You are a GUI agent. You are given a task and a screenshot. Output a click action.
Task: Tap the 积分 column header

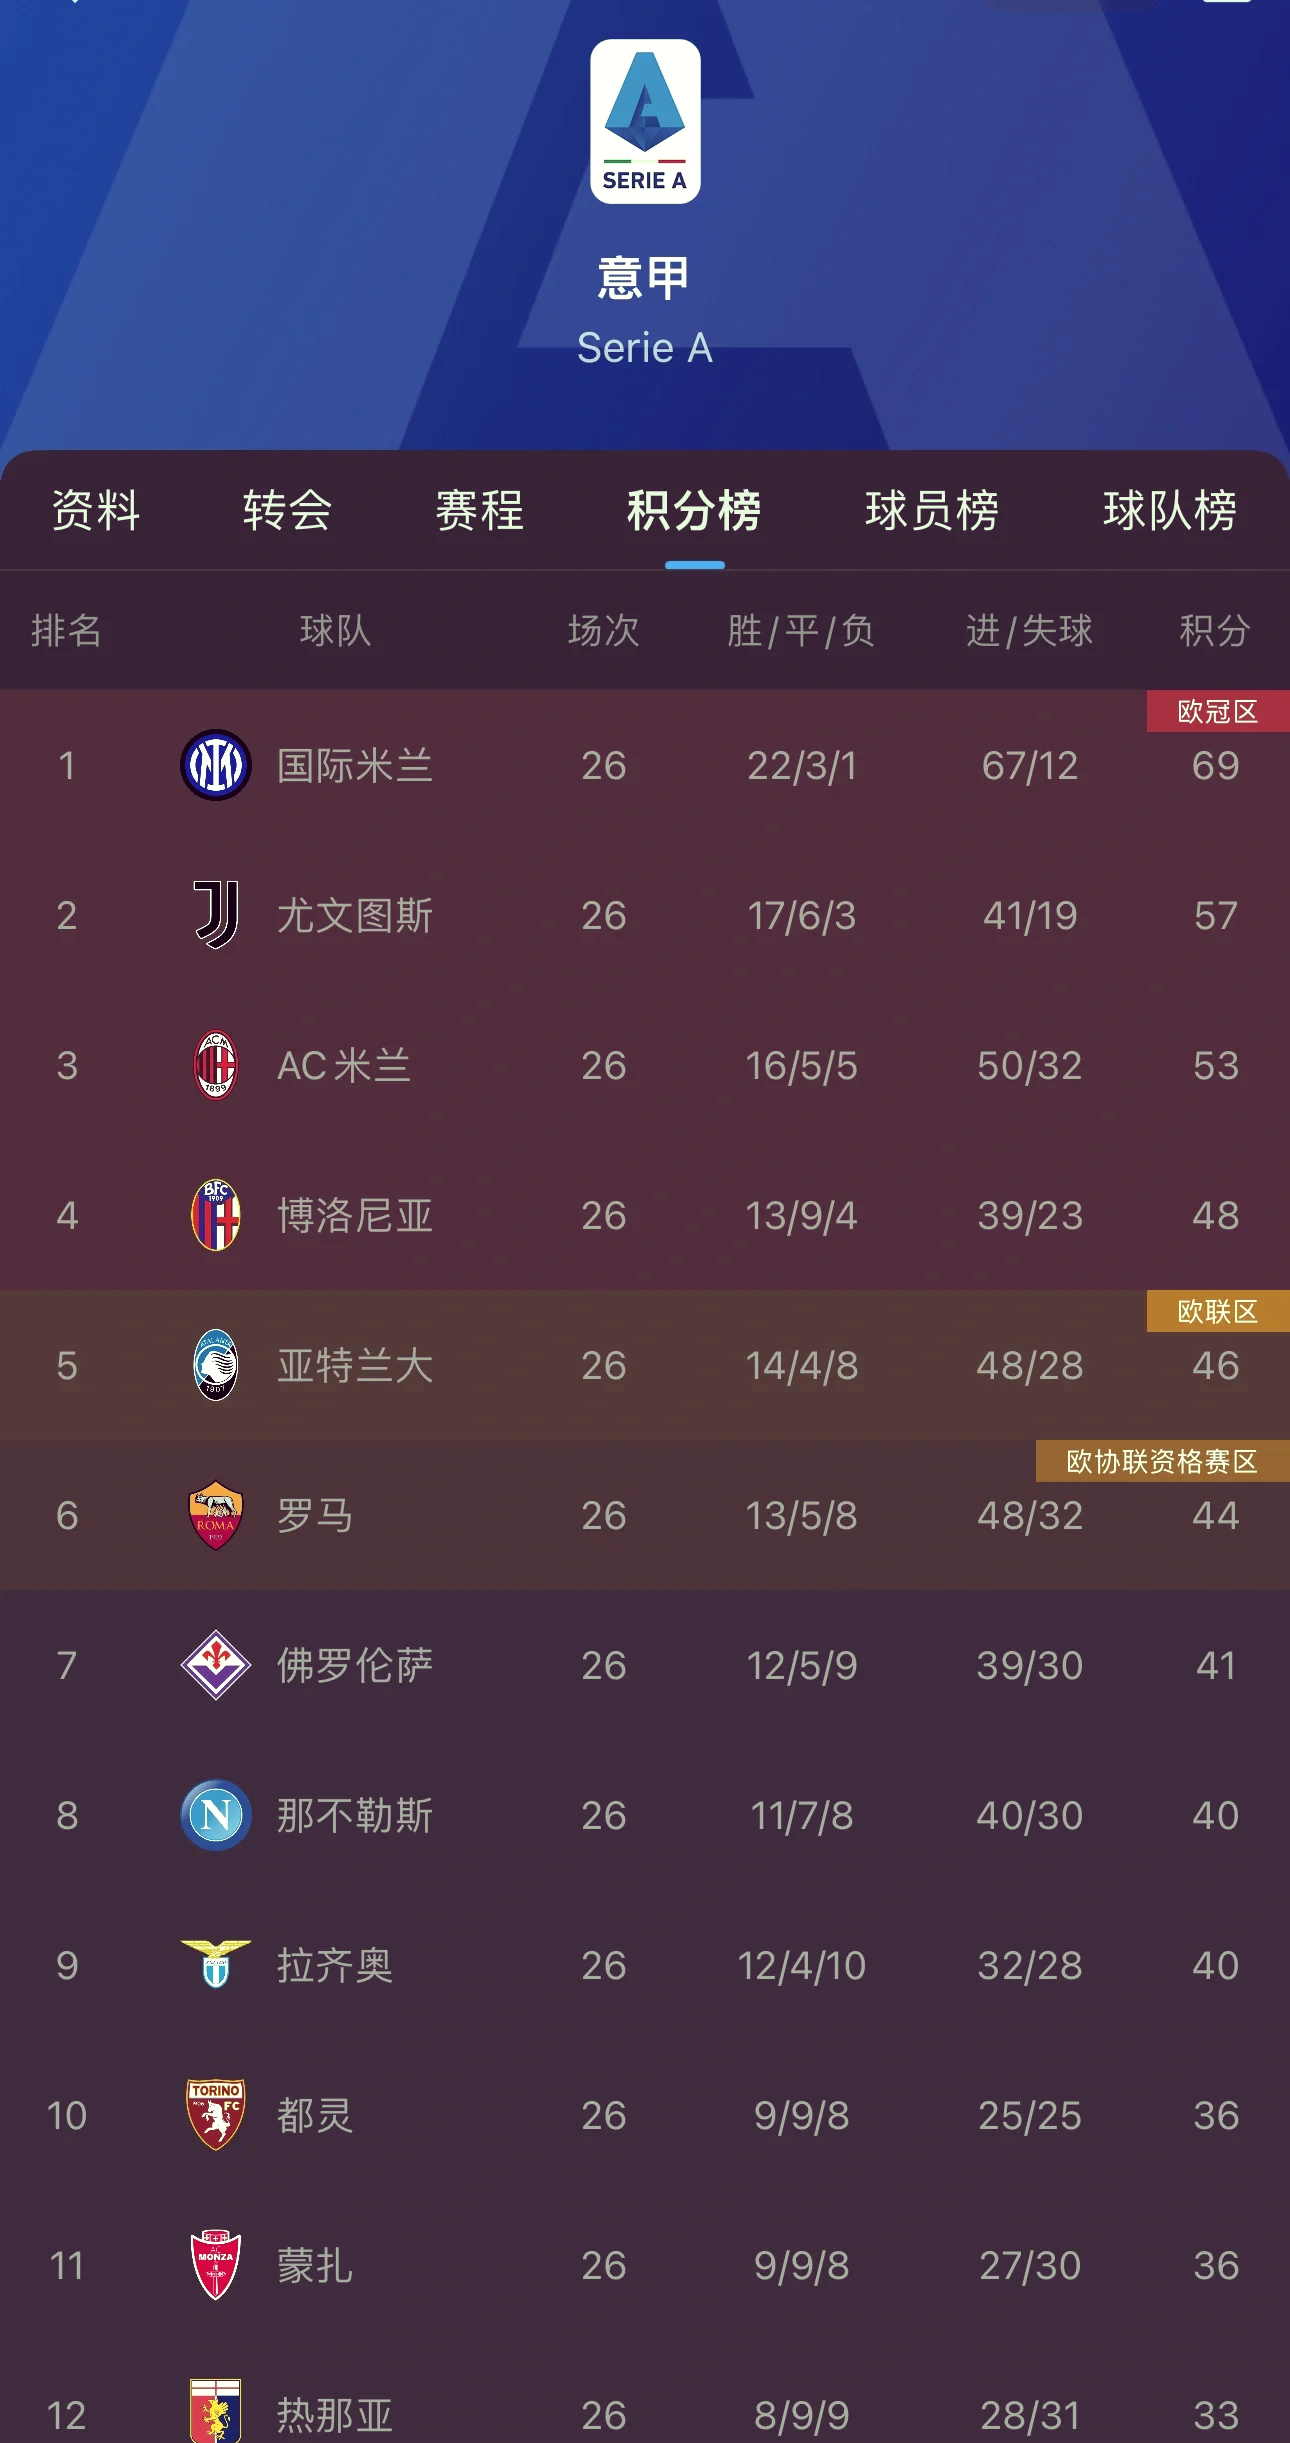tap(1215, 631)
